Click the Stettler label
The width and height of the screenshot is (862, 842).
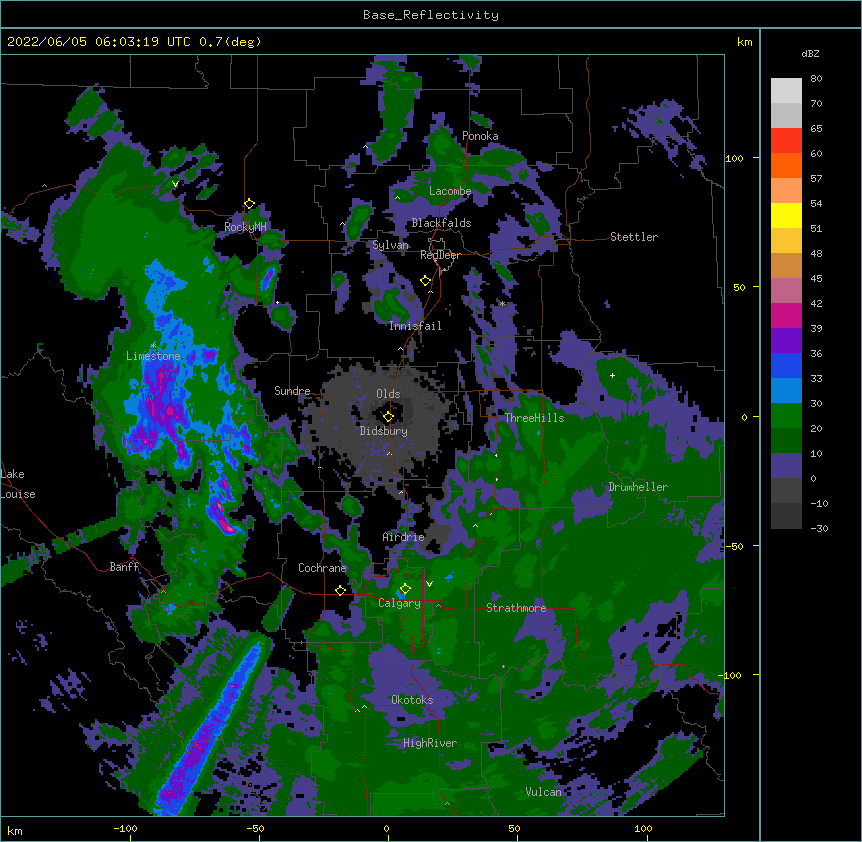coord(634,237)
